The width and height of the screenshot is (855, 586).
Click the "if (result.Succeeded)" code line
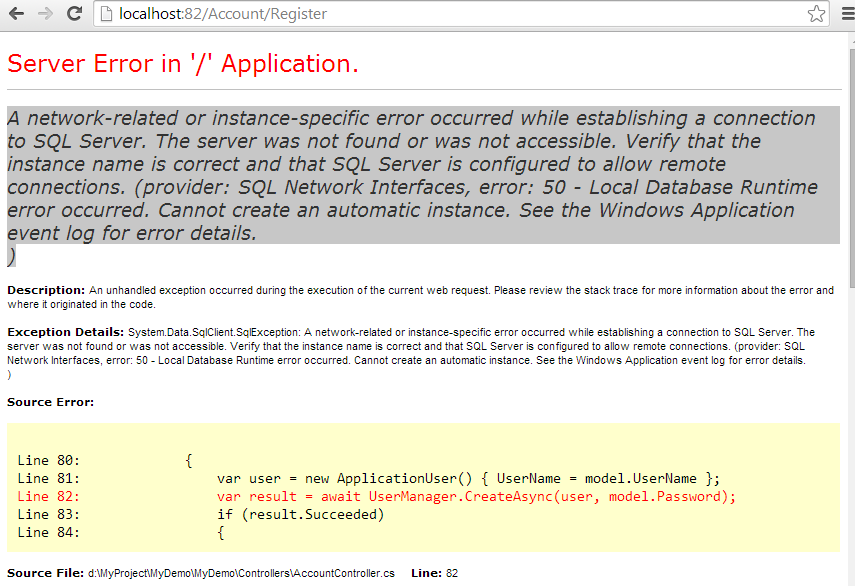tap(300, 515)
